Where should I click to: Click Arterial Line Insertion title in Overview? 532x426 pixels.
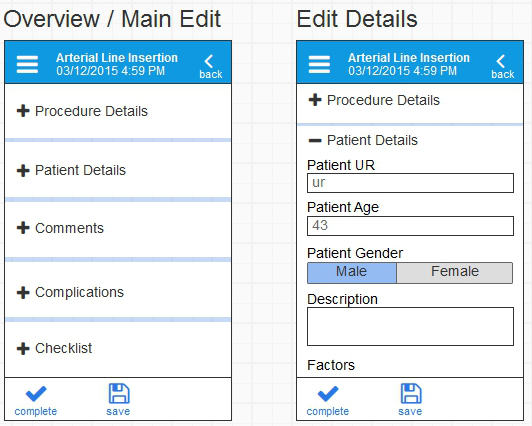[117, 58]
